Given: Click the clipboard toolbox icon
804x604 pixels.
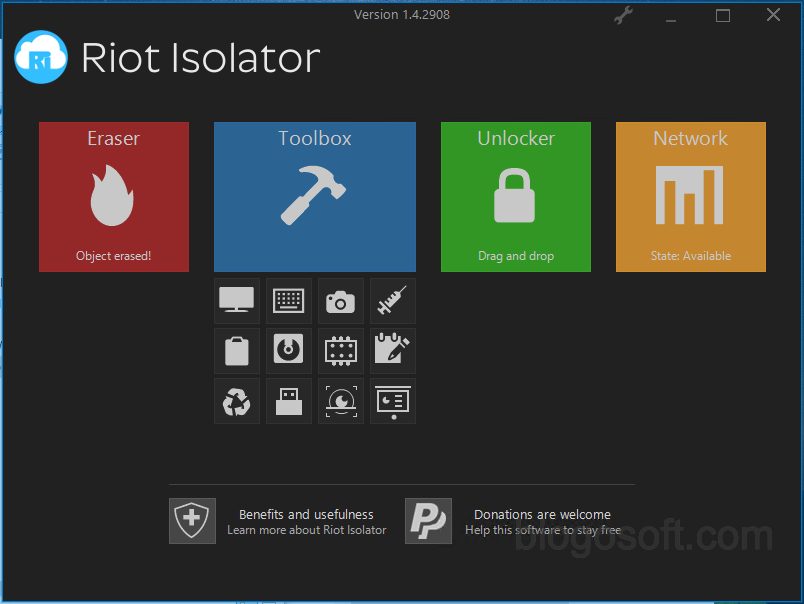Looking at the screenshot, I should [x=237, y=351].
